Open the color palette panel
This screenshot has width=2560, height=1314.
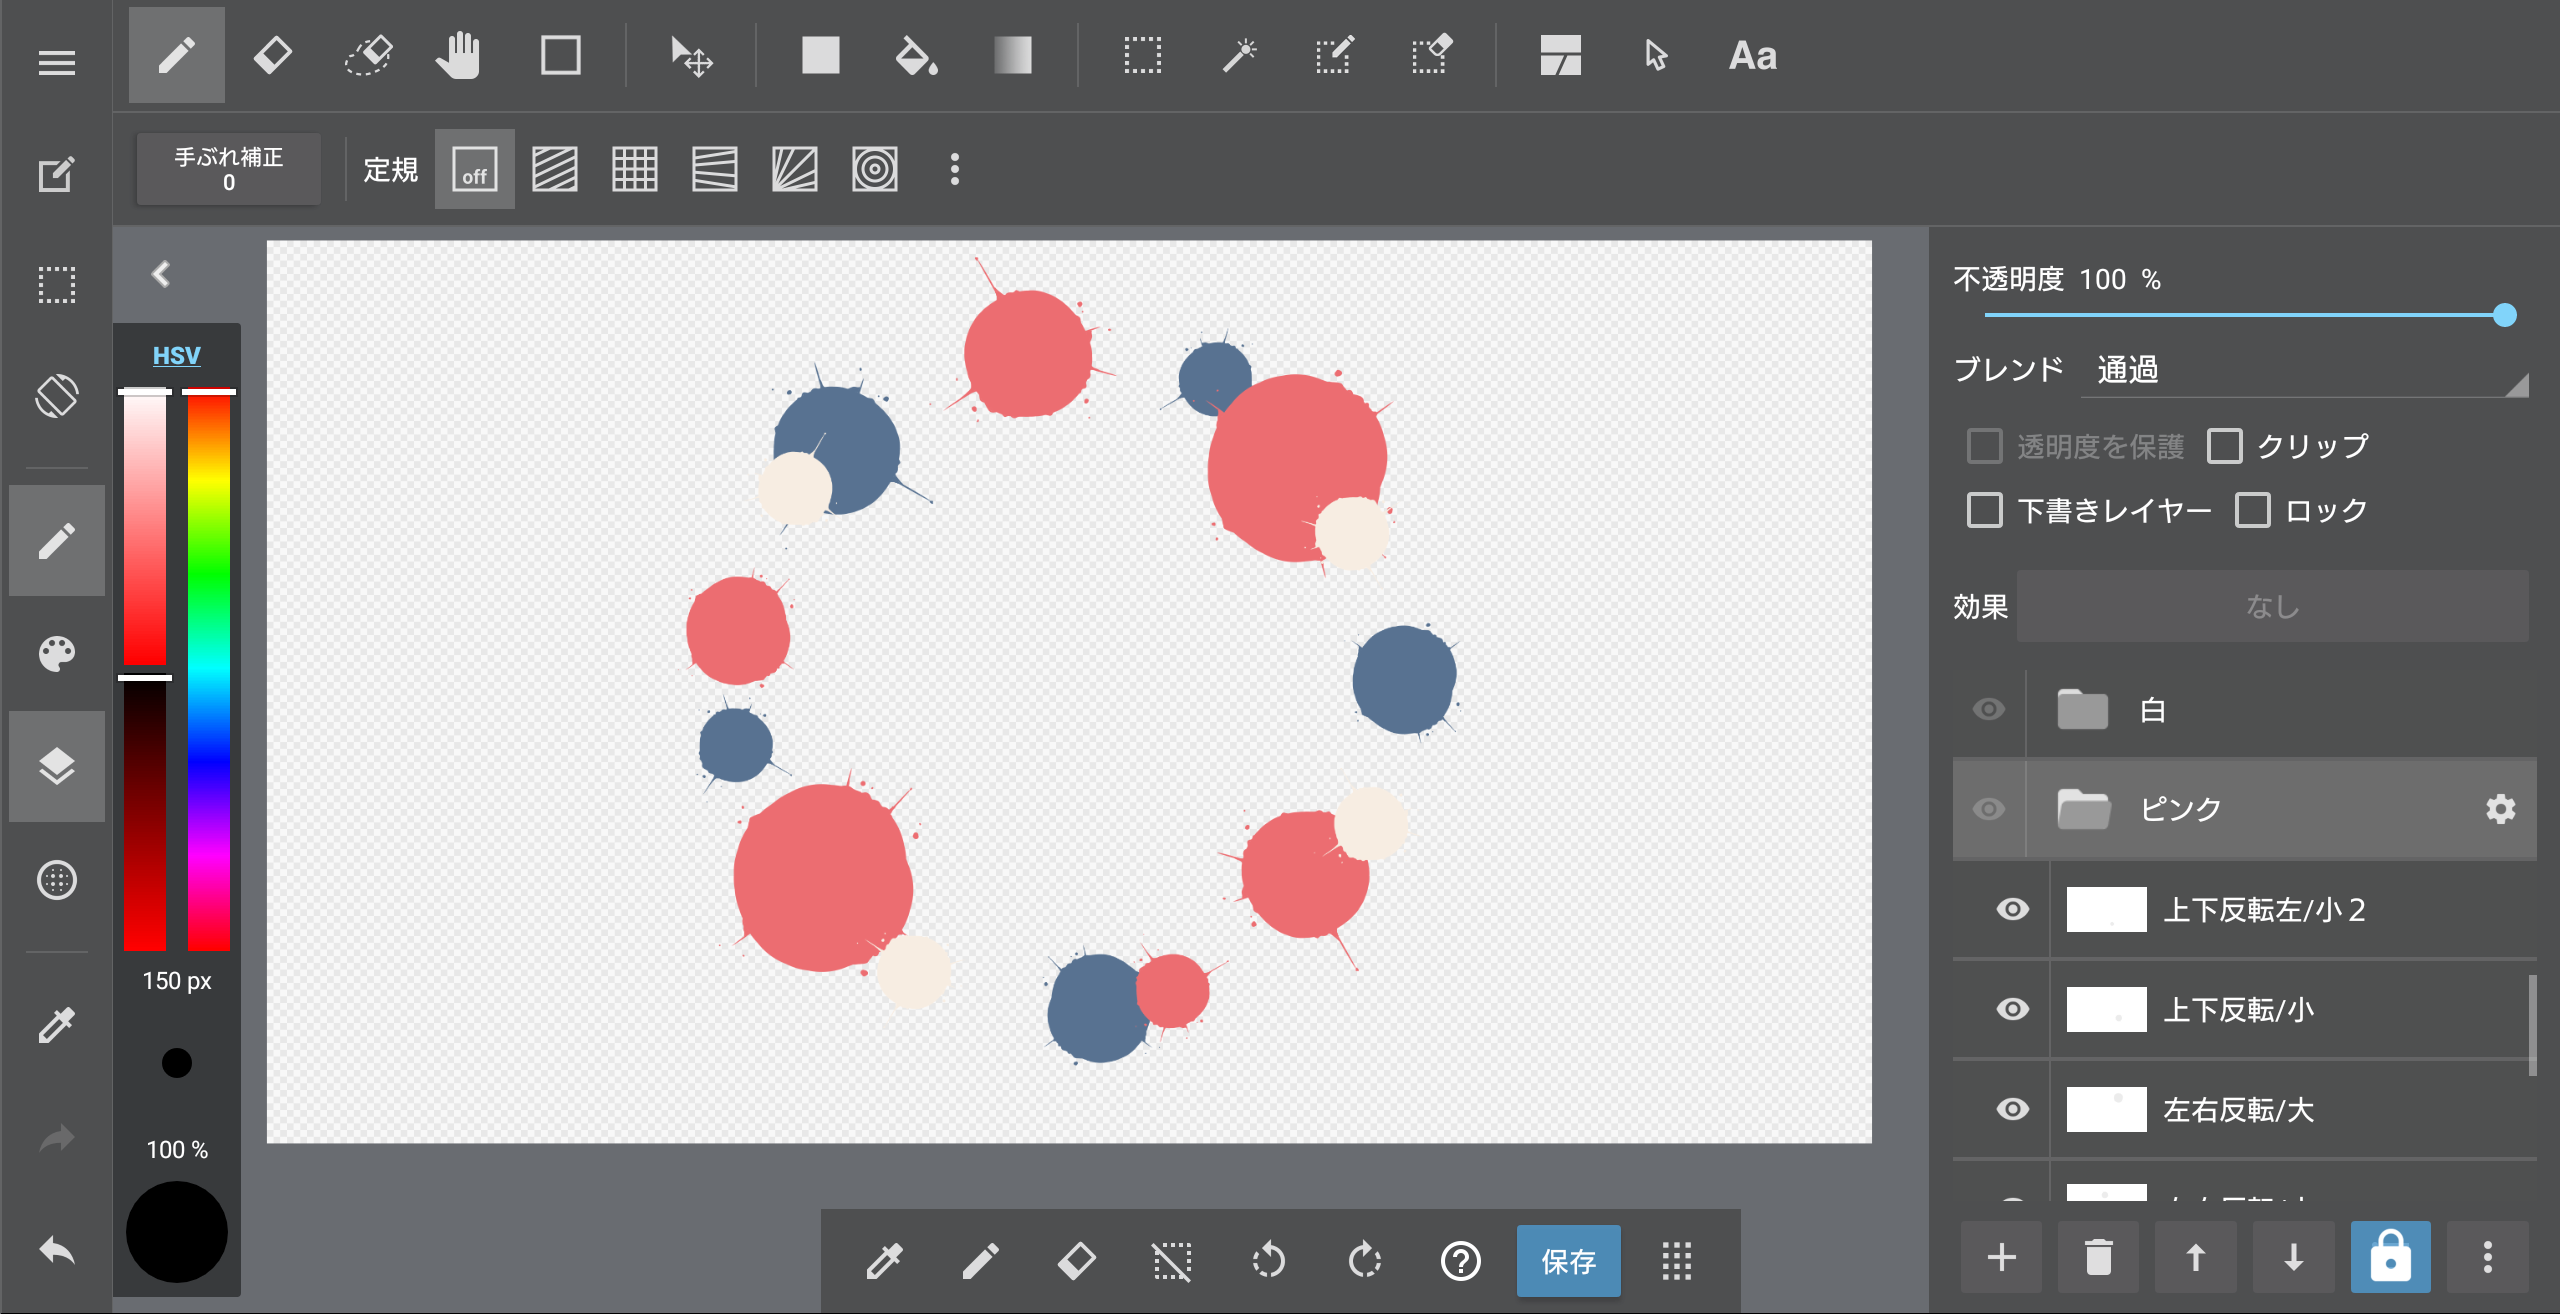click(57, 654)
